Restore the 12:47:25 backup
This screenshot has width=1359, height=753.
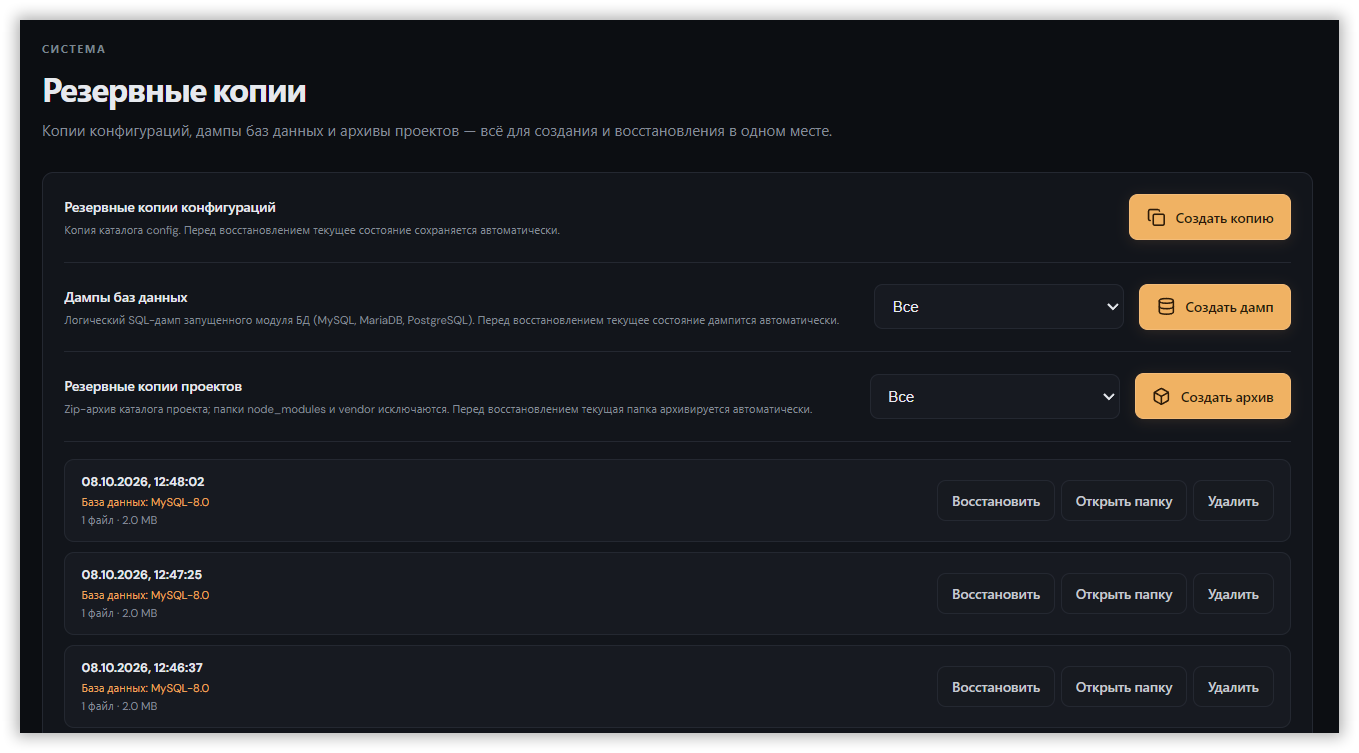tap(996, 594)
